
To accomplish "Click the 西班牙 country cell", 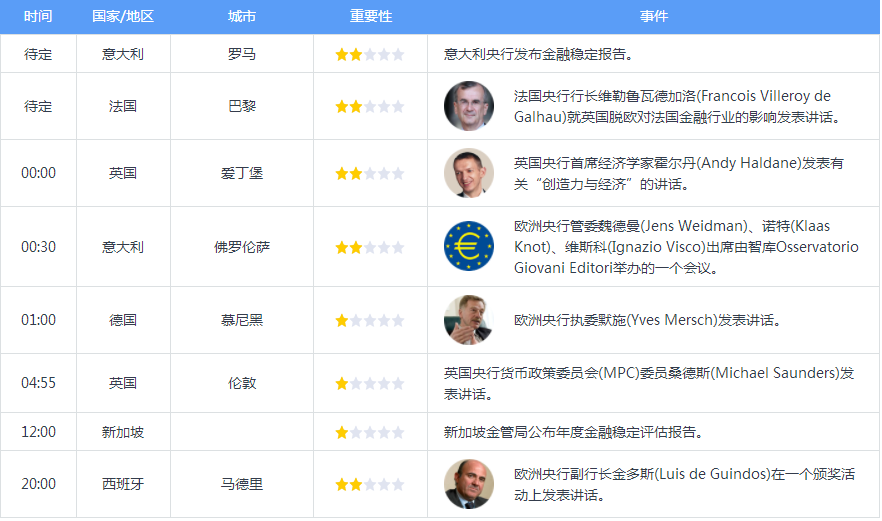I will (x=123, y=484).
